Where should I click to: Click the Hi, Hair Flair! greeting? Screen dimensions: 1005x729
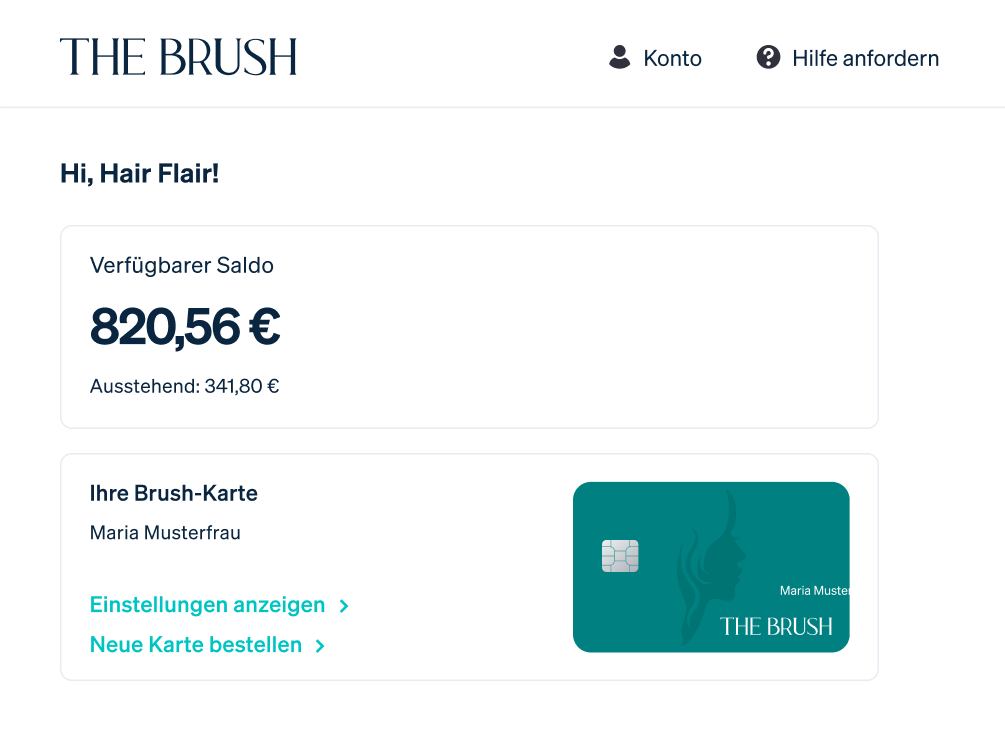pos(139,174)
